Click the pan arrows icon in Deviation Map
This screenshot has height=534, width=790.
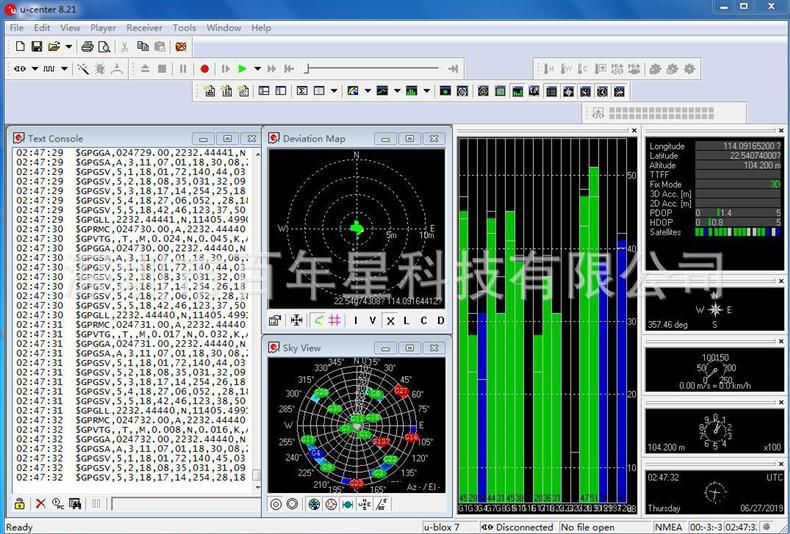point(296,320)
